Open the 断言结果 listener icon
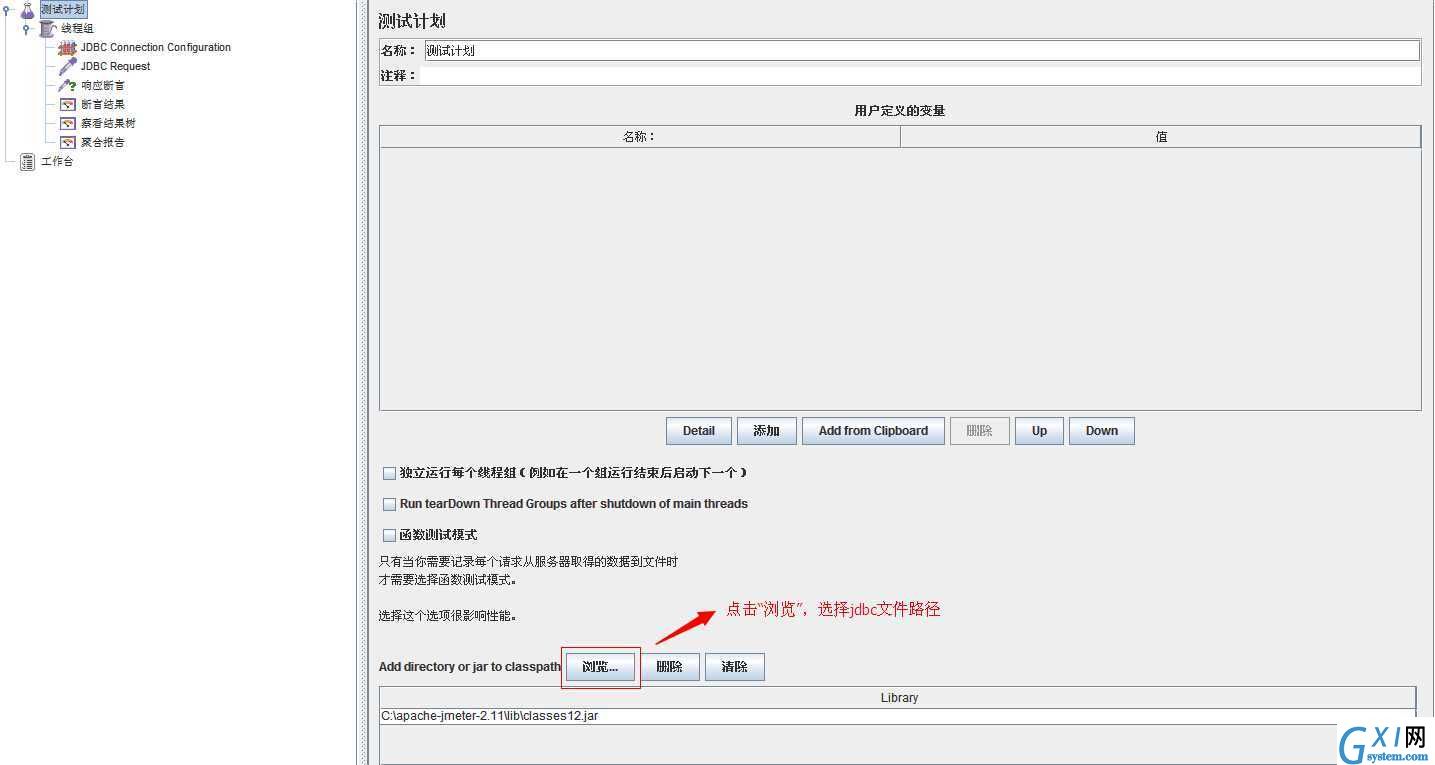1435x765 pixels. click(x=67, y=105)
